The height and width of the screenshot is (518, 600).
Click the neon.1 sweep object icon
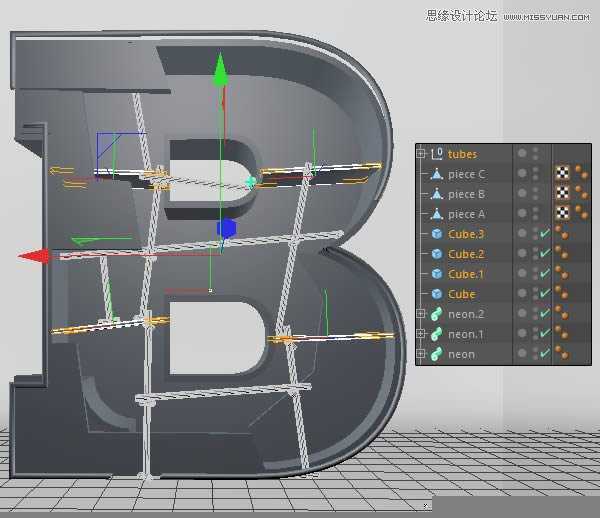pyautogui.click(x=437, y=334)
